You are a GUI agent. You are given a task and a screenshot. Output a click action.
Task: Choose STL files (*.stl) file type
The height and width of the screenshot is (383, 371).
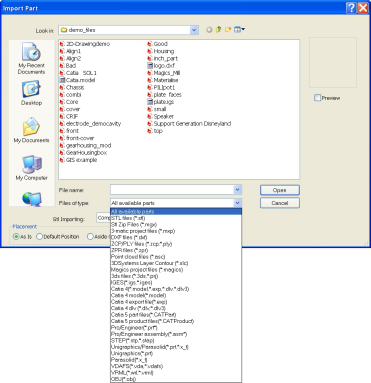pyautogui.click(x=176, y=218)
